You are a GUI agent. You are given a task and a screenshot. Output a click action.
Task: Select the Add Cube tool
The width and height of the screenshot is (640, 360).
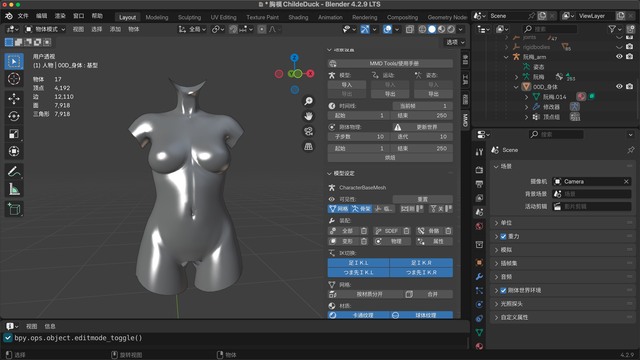[x=14, y=209]
